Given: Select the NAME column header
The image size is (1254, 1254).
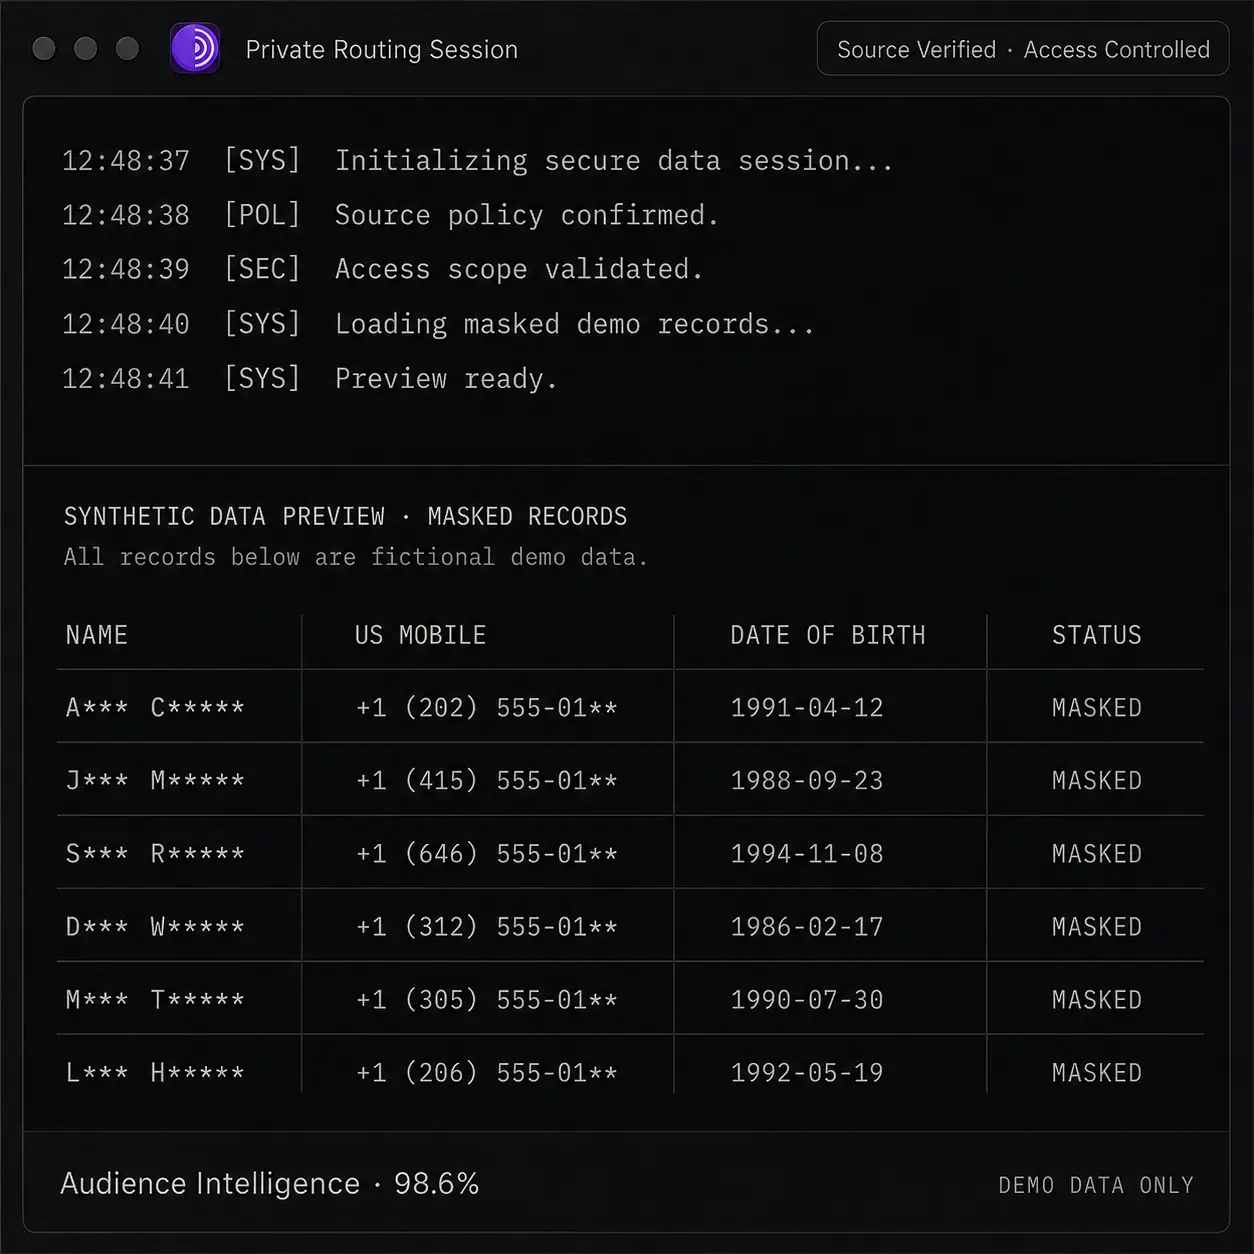Looking at the screenshot, I should click(97, 635).
